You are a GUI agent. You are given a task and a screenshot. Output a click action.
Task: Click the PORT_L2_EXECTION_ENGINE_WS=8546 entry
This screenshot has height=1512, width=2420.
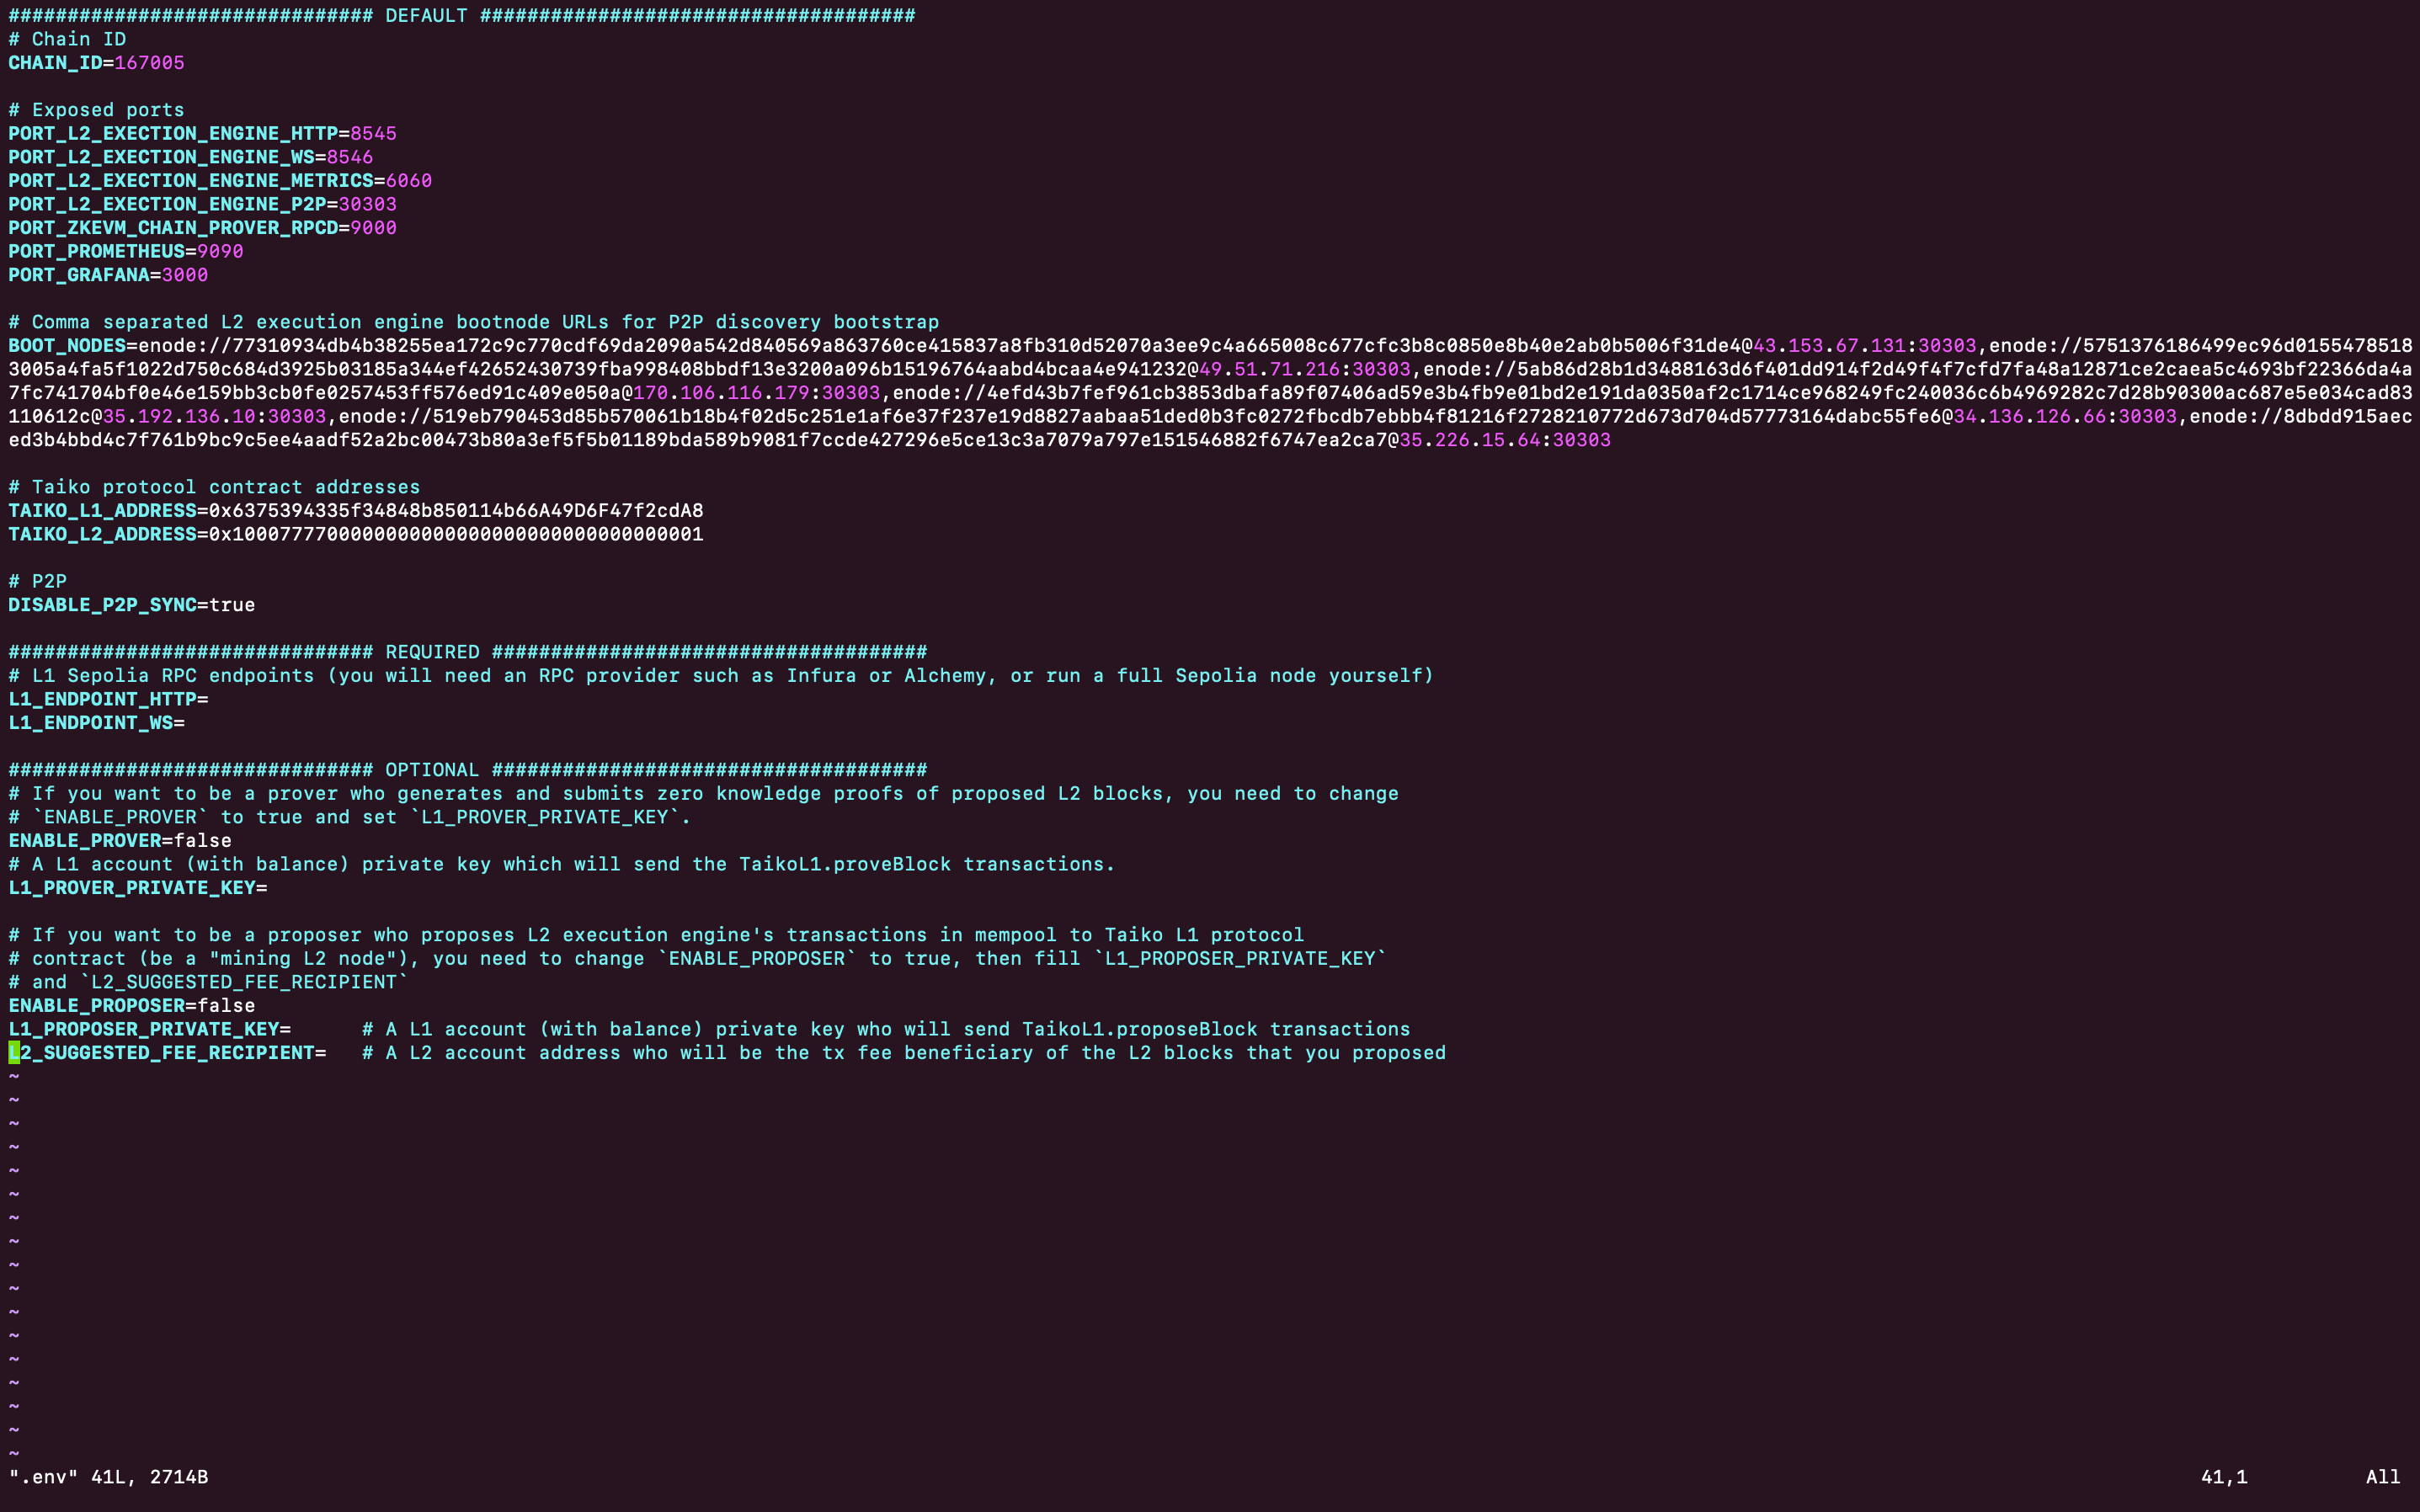[x=190, y=157]
